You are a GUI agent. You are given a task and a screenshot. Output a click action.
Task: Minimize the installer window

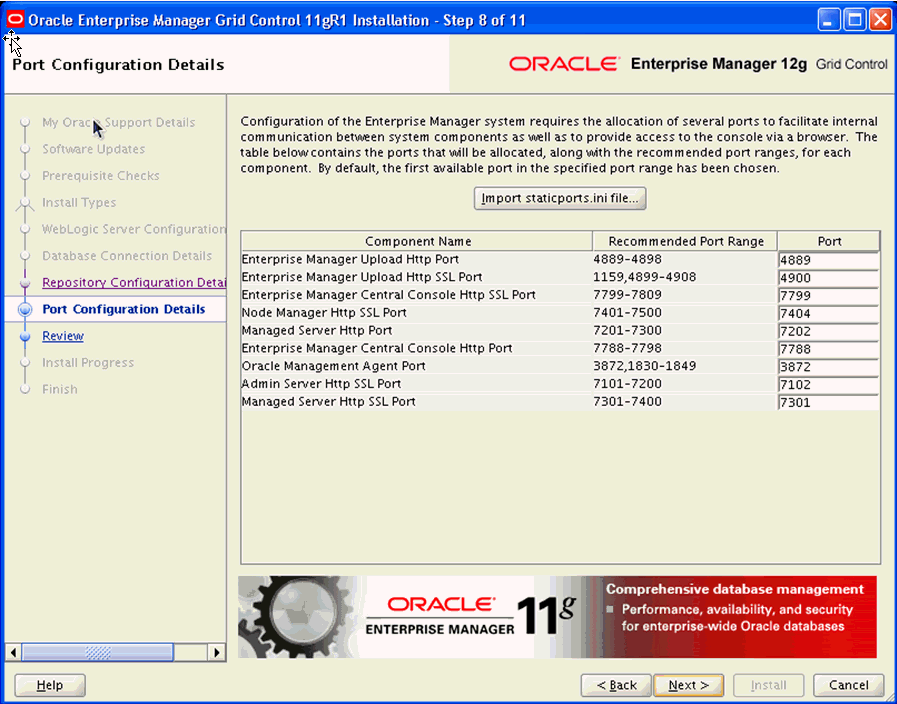(x=829, y=21)
